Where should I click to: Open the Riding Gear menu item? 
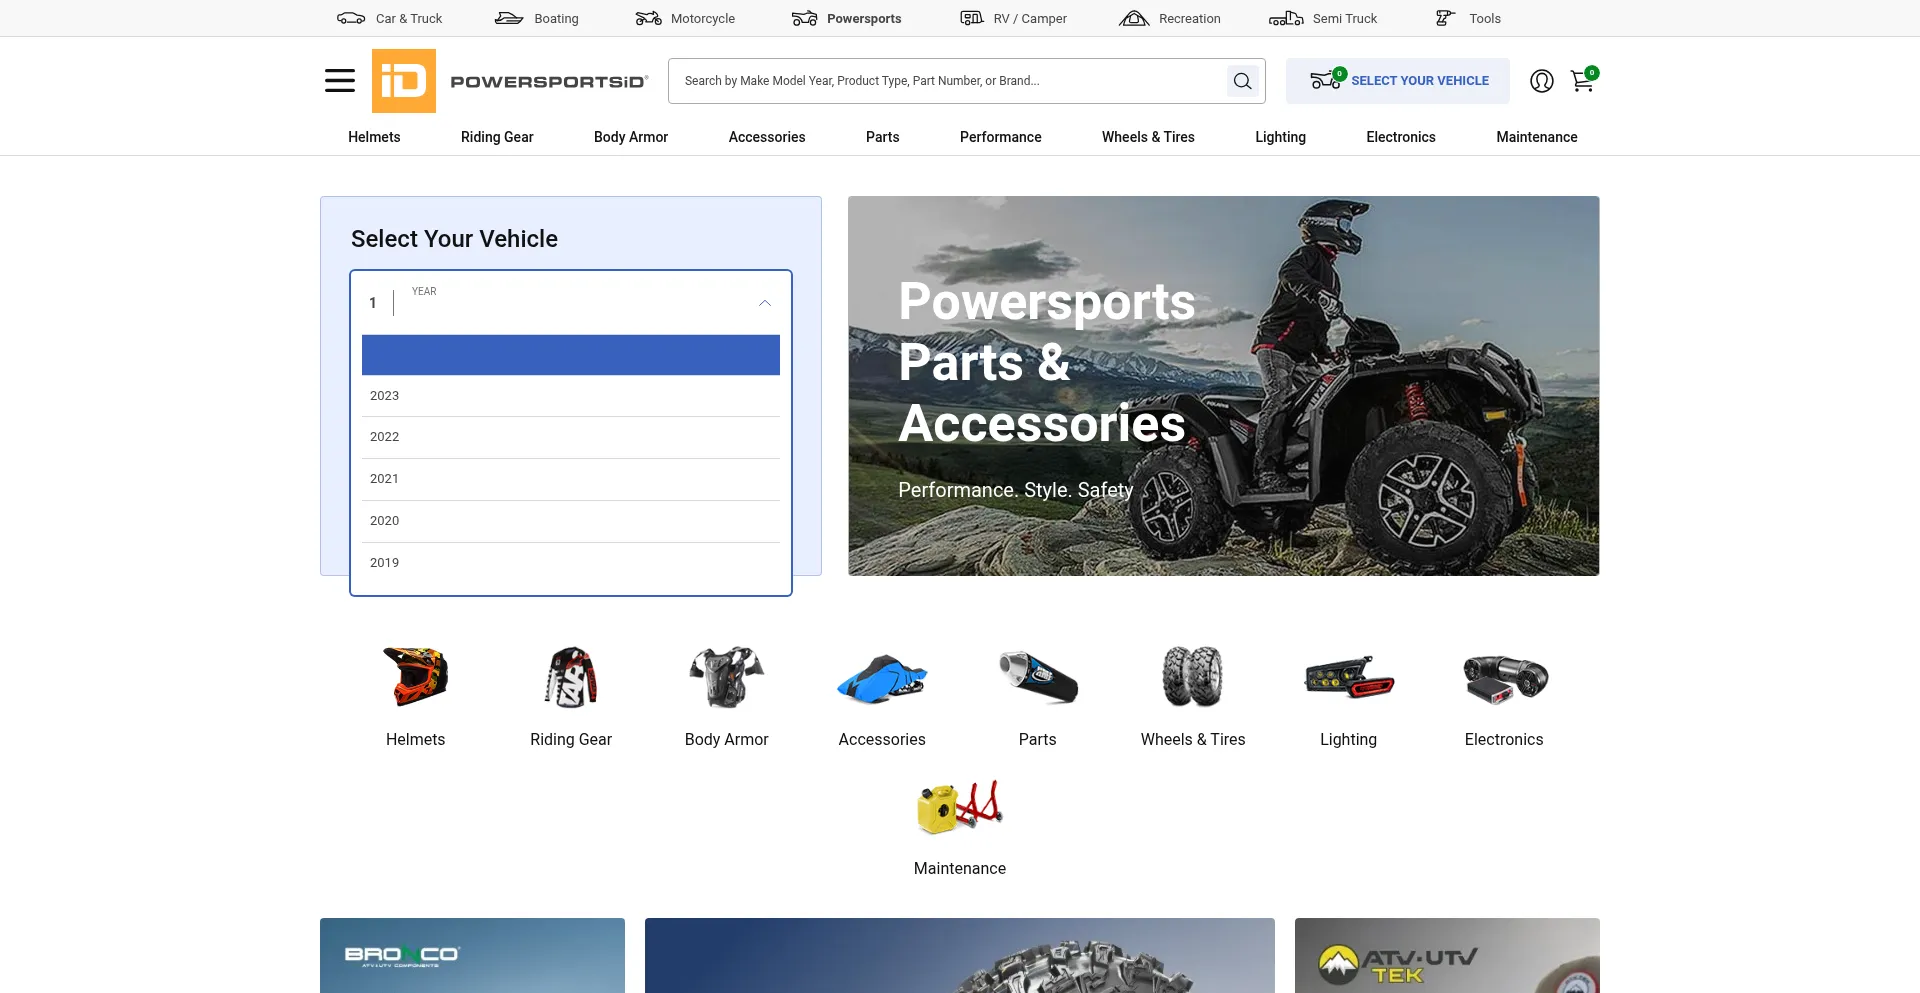[x=497, y=137]
